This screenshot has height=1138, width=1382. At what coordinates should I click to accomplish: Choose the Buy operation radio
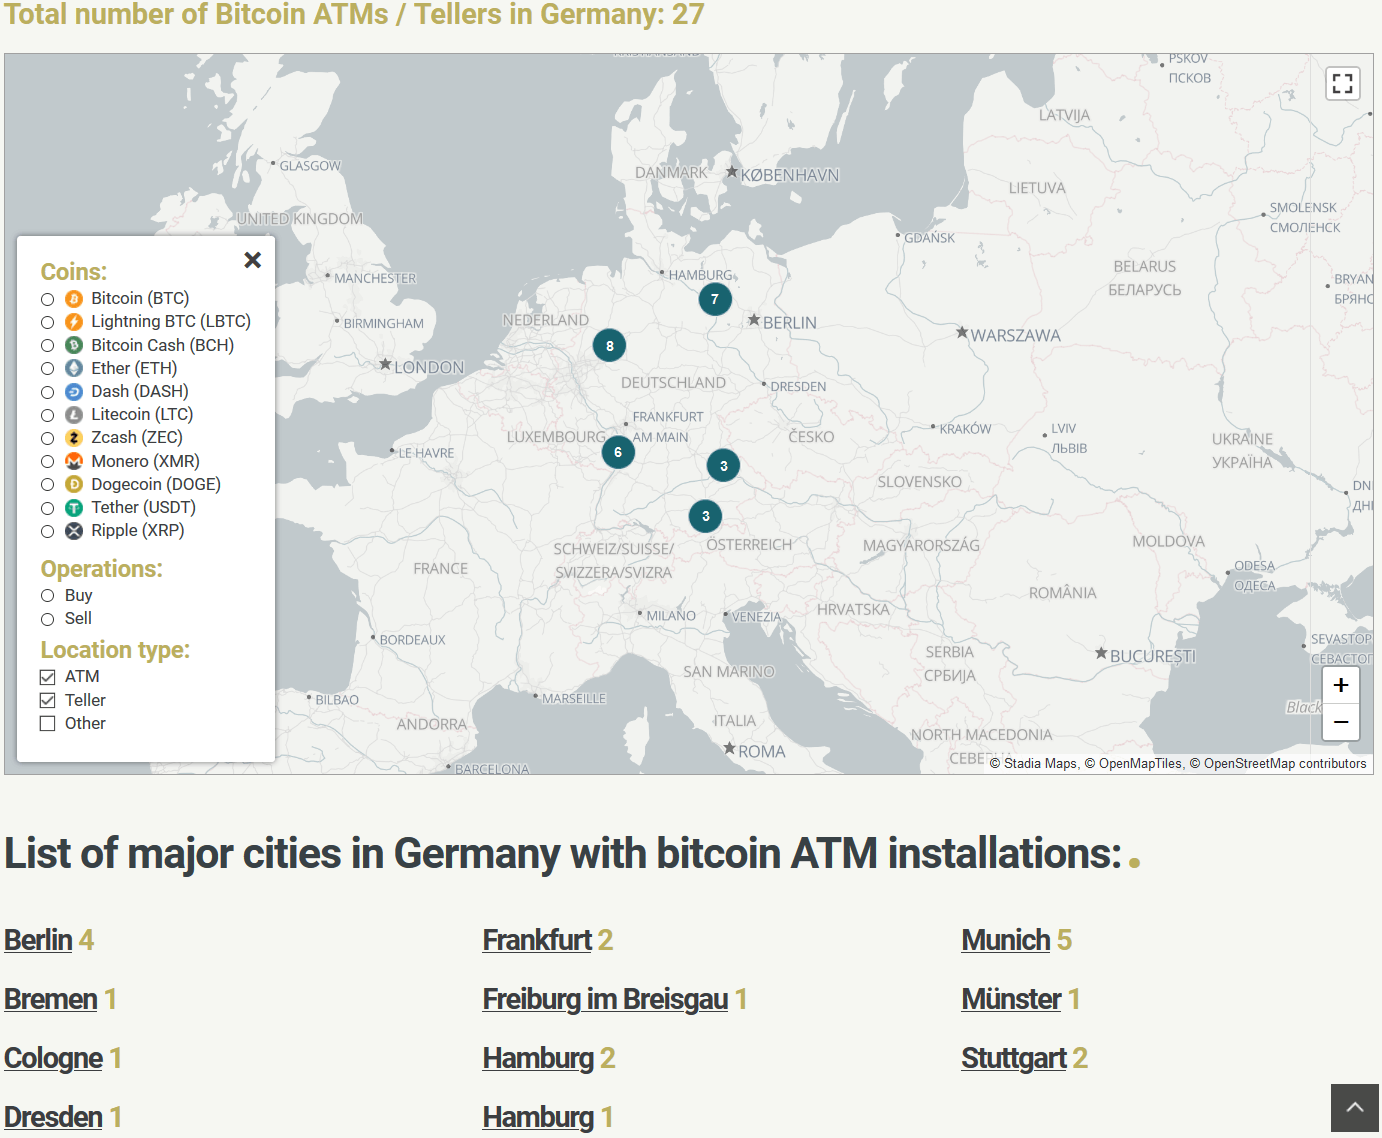click(x=47, y=596)
